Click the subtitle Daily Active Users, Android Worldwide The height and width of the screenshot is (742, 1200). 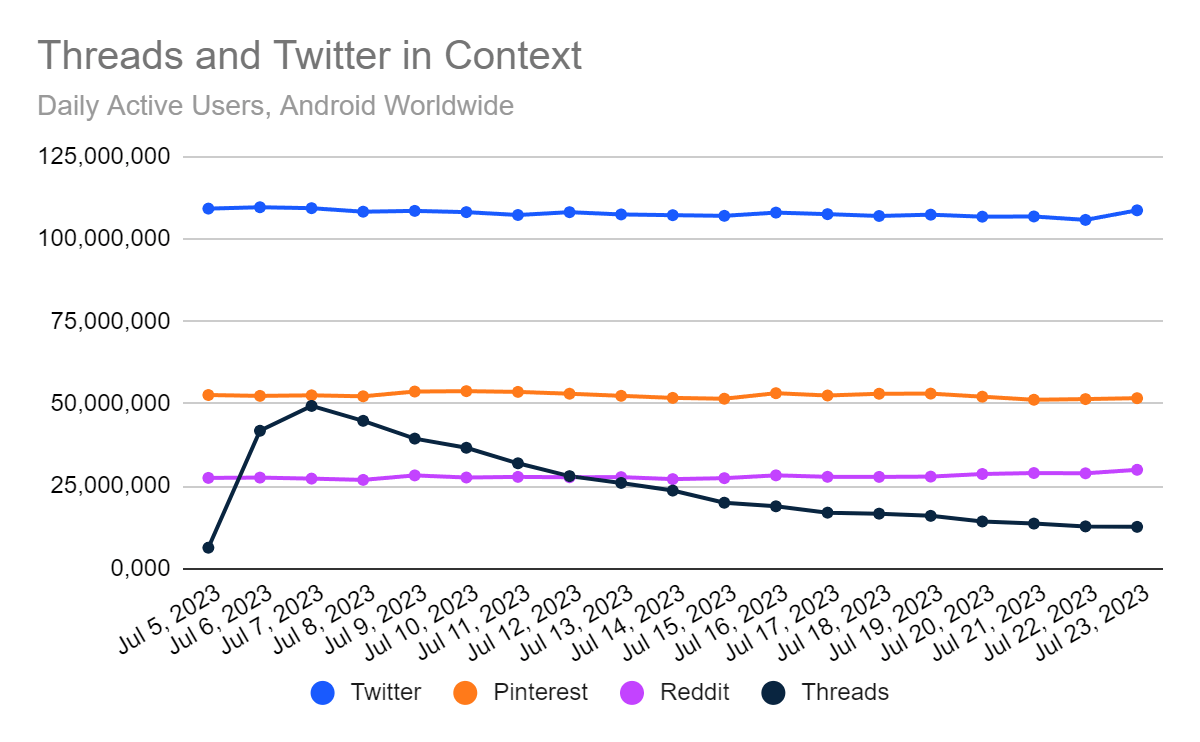[x=275, y=105]
